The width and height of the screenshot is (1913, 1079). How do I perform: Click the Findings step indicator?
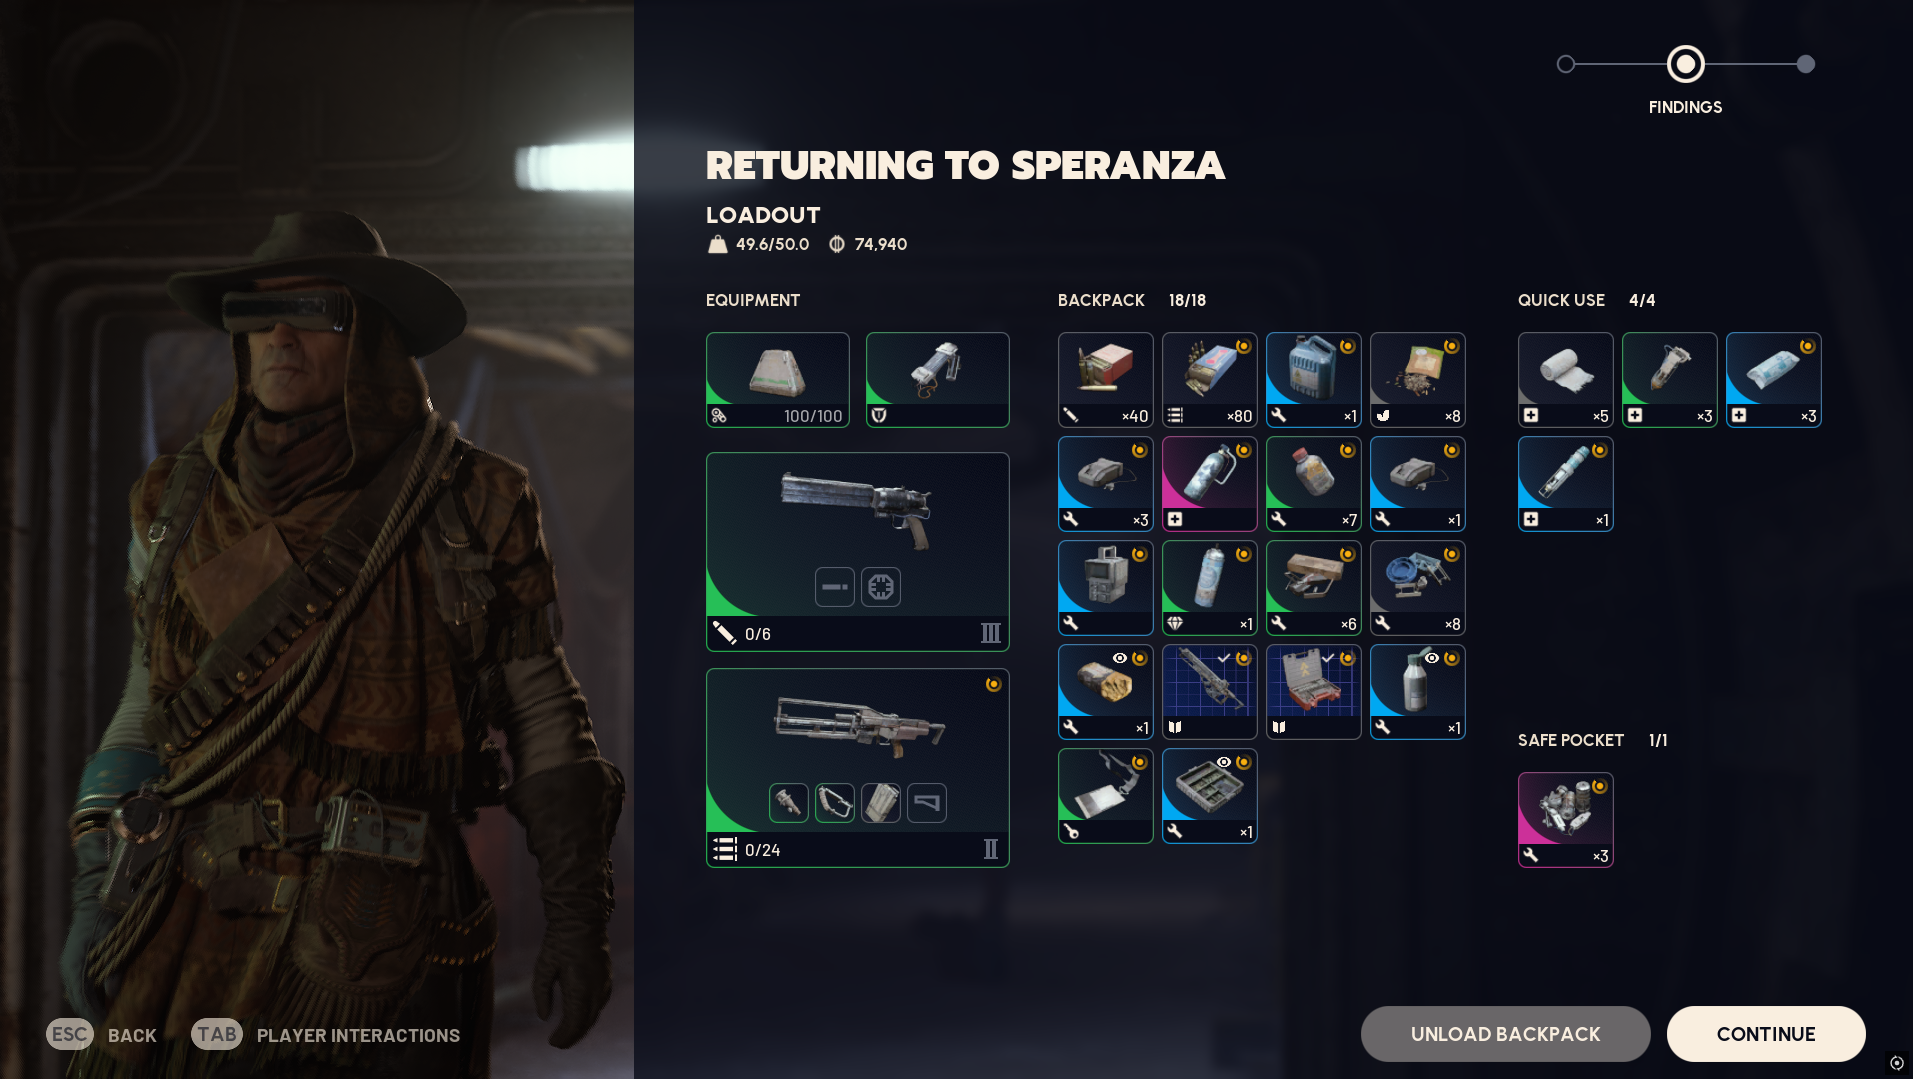coord(1685,64)
